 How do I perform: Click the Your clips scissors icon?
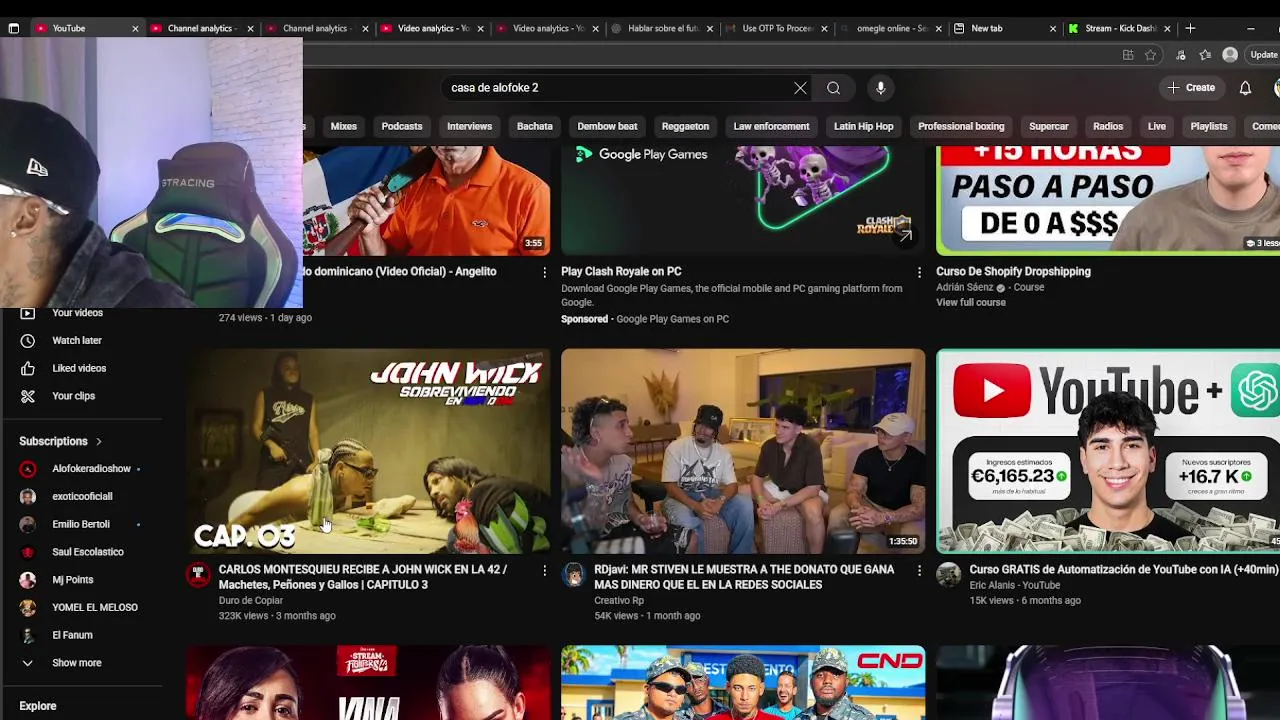pos(28,396)
